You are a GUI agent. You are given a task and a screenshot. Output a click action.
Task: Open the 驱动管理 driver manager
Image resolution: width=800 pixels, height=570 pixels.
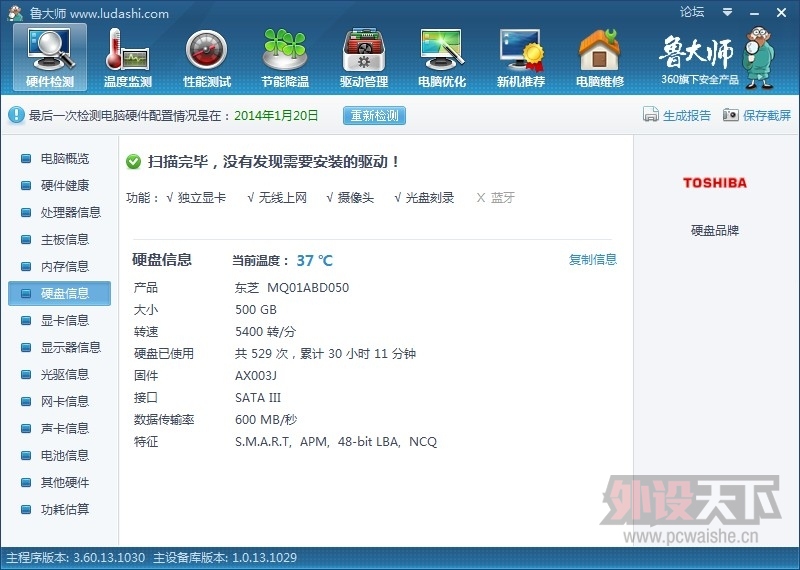(364, 58)
